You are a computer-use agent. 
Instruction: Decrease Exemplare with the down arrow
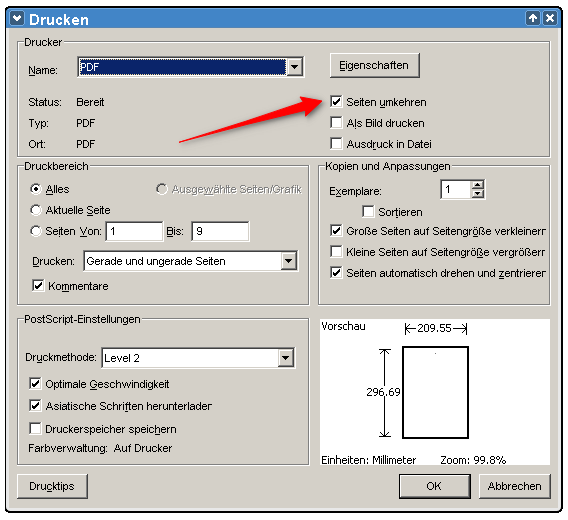click(478, 194)
